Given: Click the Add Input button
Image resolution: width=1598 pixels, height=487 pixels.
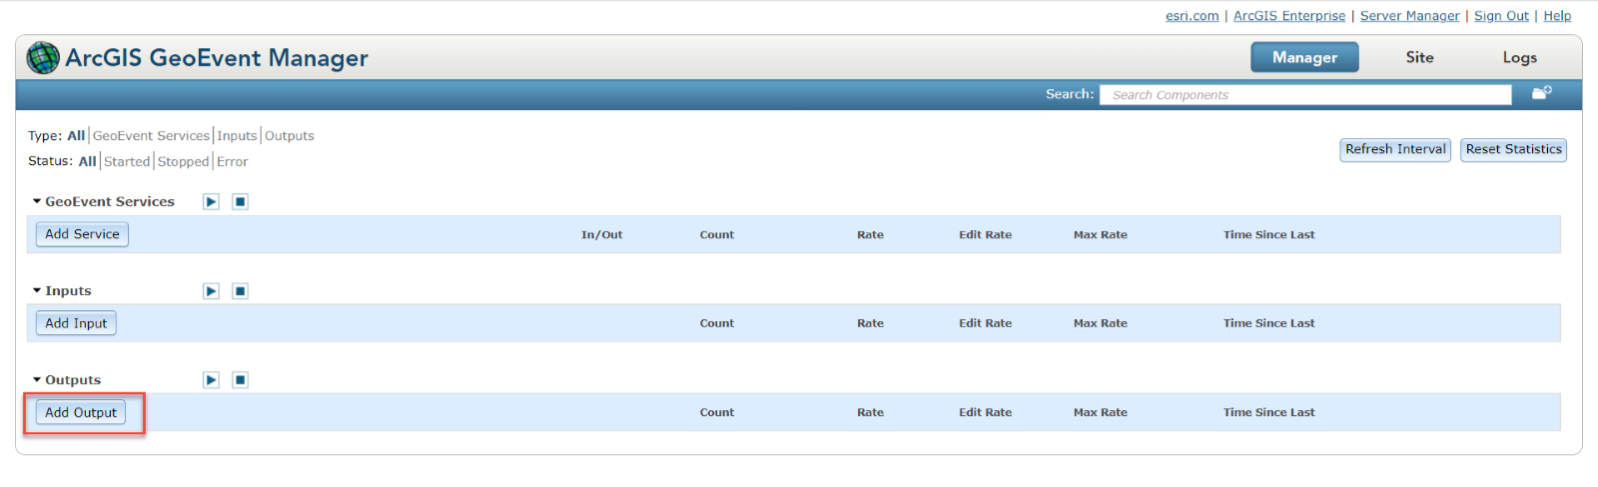Looking at the screenshot, I should pyautogui.click(x=76, y=323).
